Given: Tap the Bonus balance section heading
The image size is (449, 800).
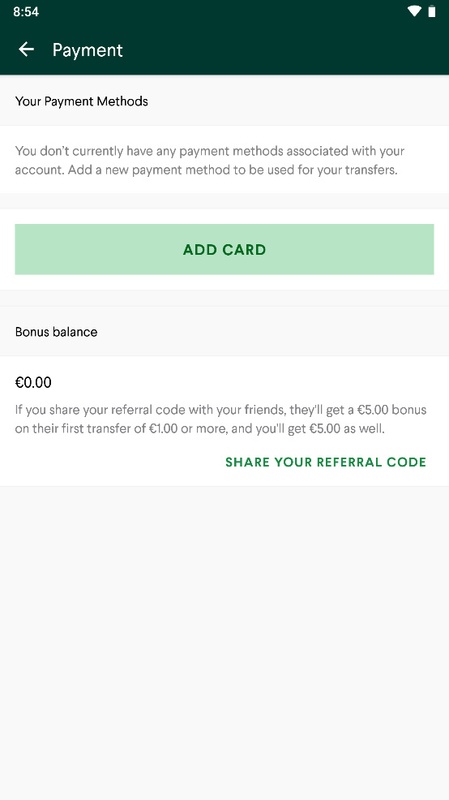Looking at the screenshot, I should [x=56, y=332].
